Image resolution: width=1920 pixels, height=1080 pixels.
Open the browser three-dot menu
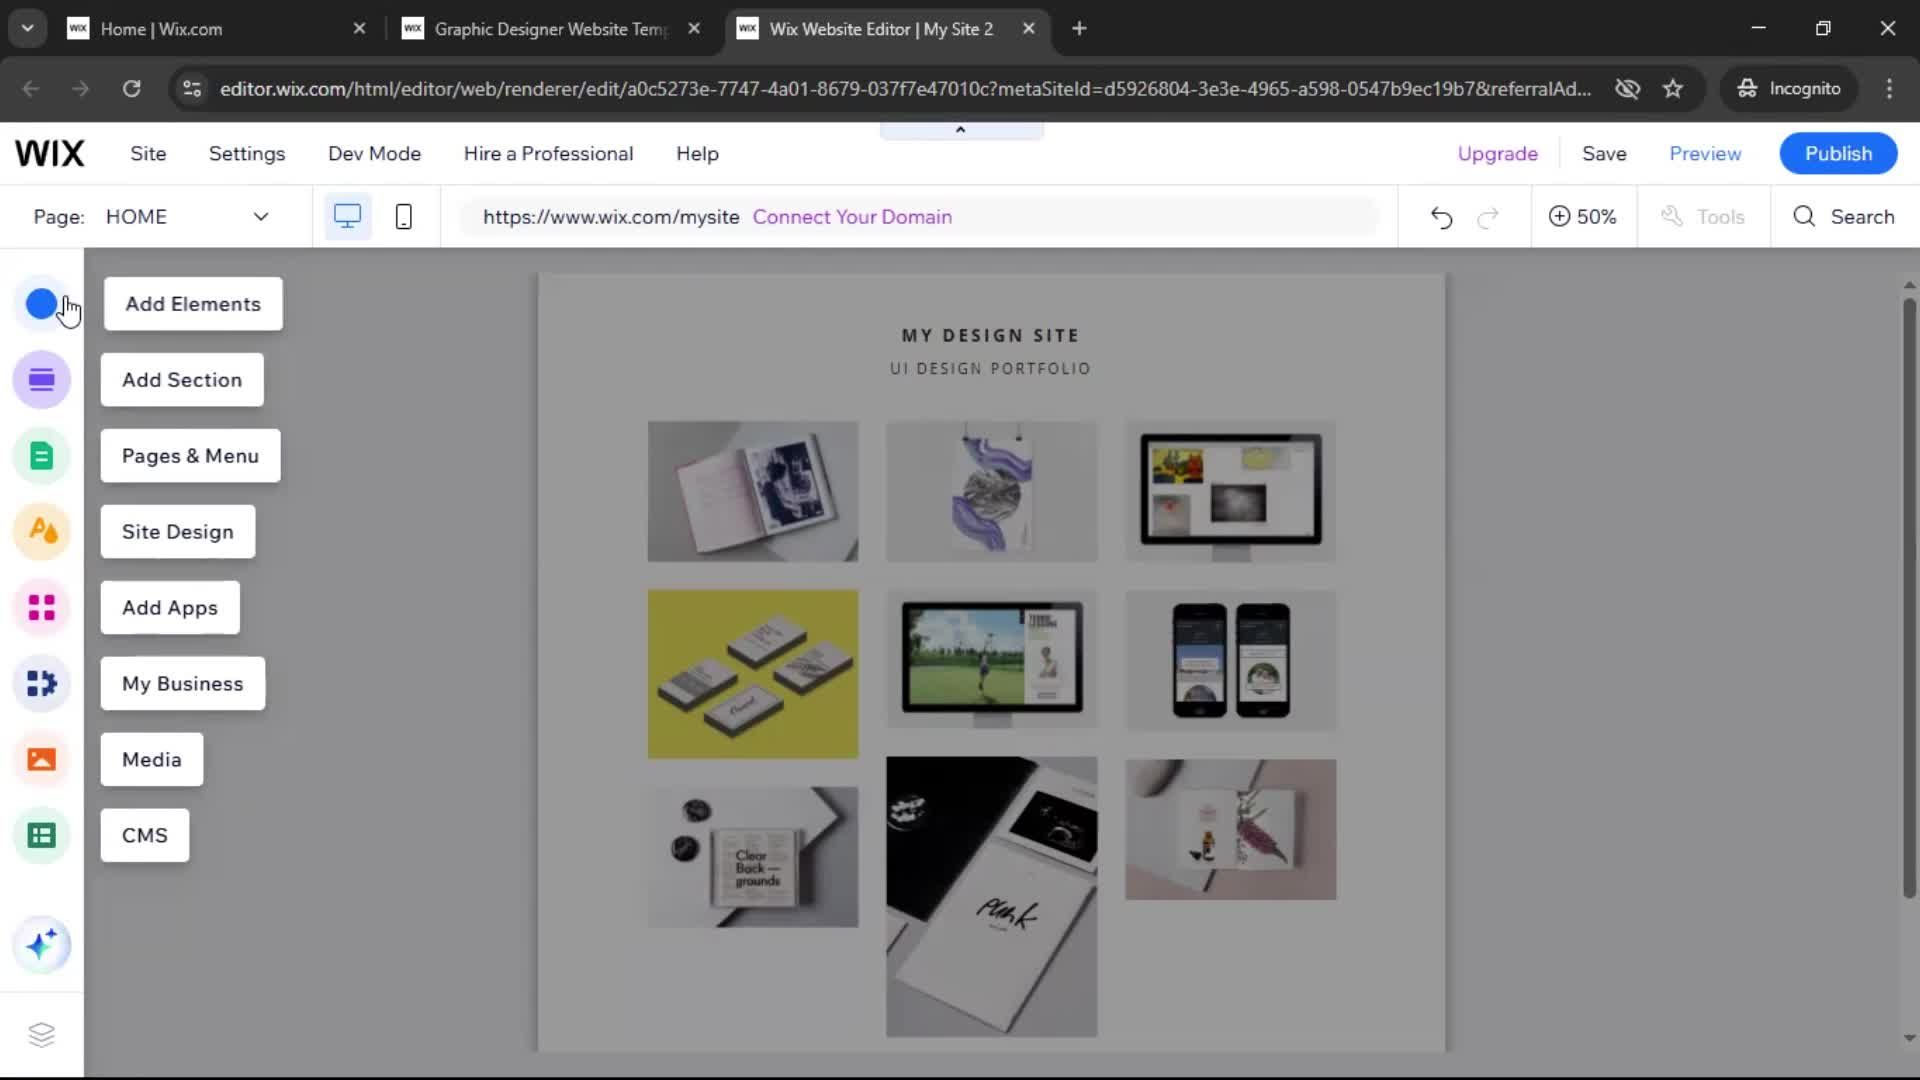click(1889, 88)
